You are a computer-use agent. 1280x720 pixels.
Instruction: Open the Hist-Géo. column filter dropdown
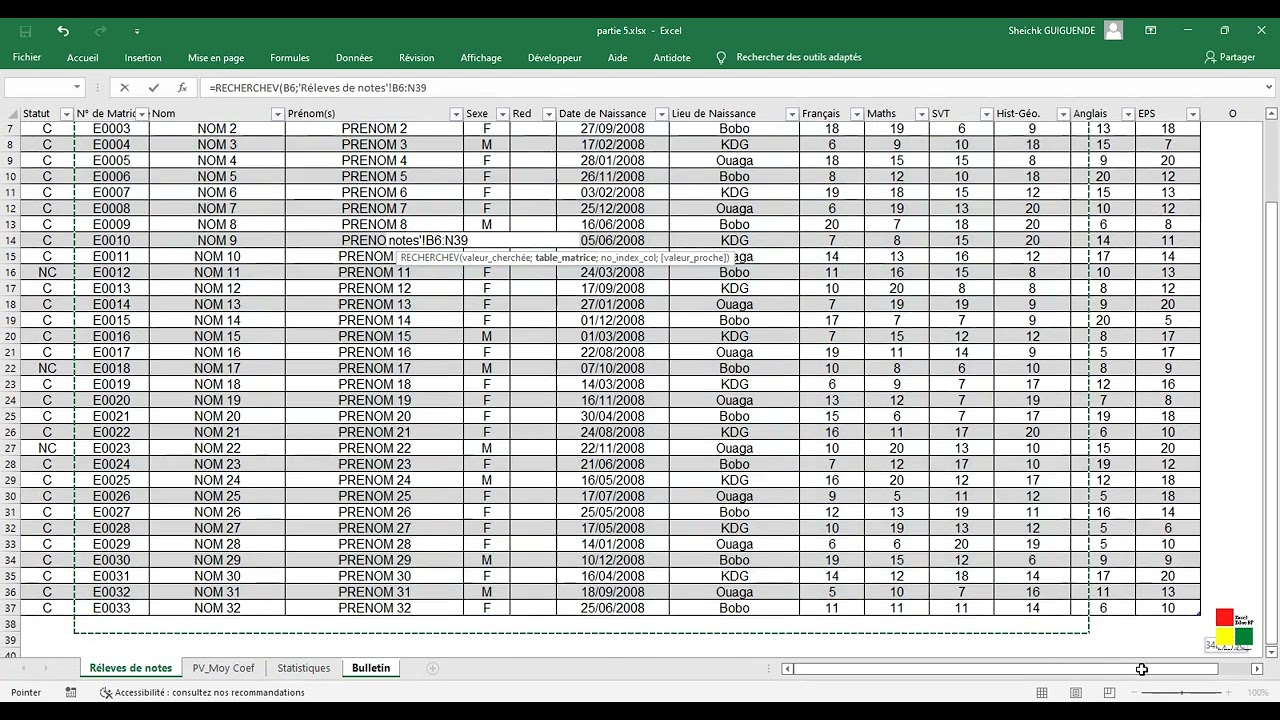pyautogui.click(x=1063, y=114)
